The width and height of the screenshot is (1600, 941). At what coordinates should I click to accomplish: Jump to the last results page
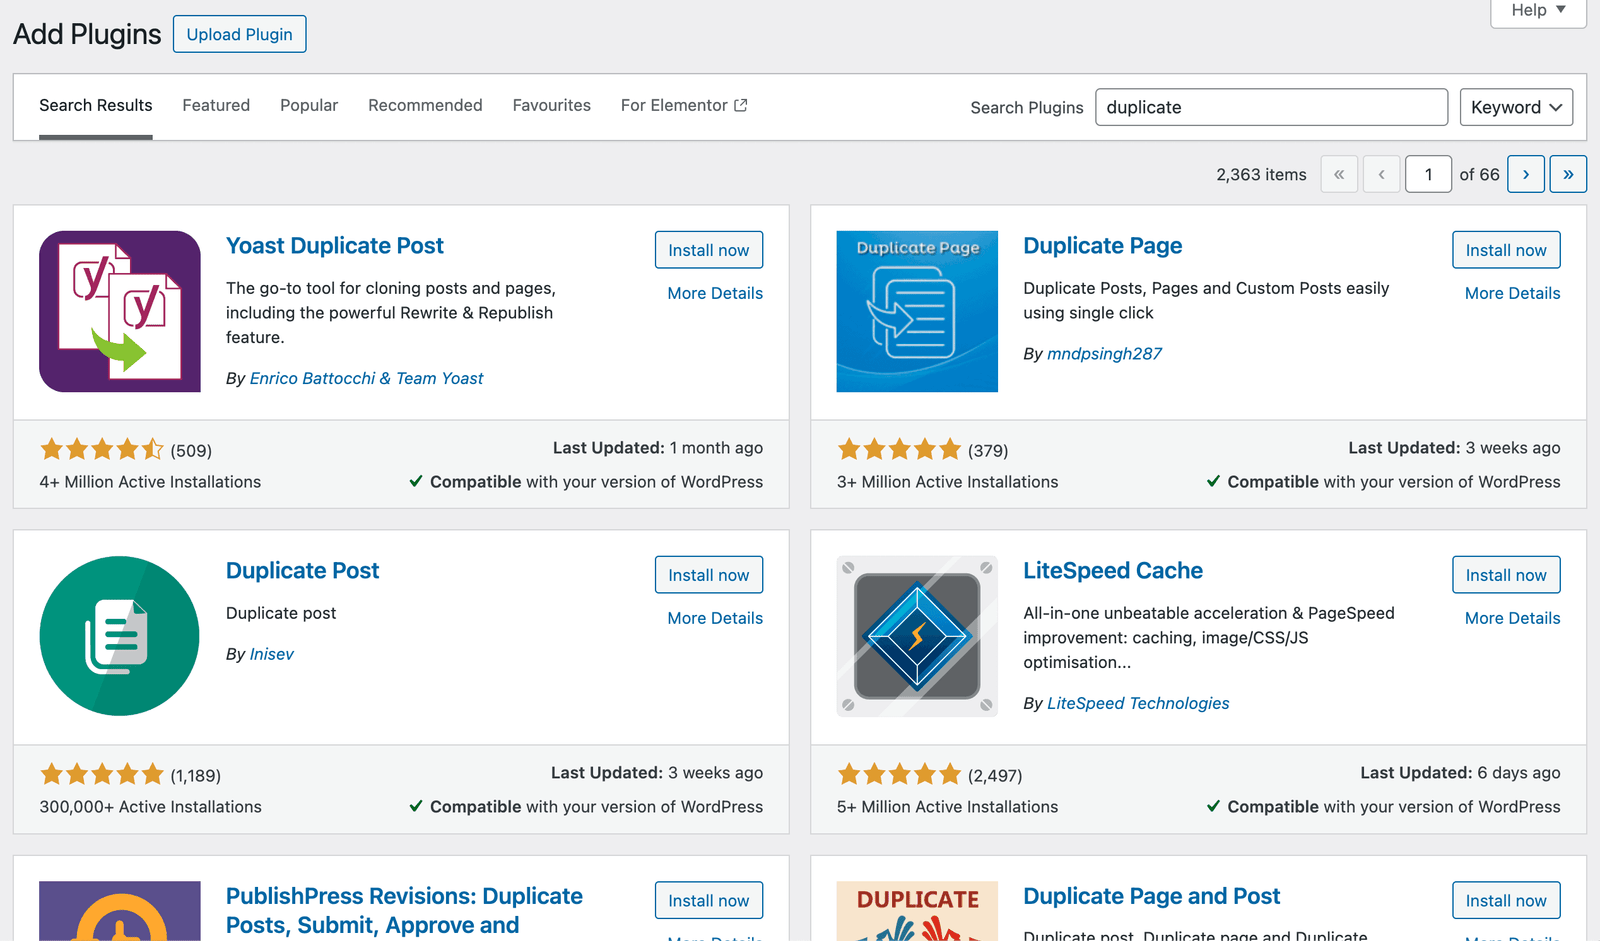(x=1568, y=174)
